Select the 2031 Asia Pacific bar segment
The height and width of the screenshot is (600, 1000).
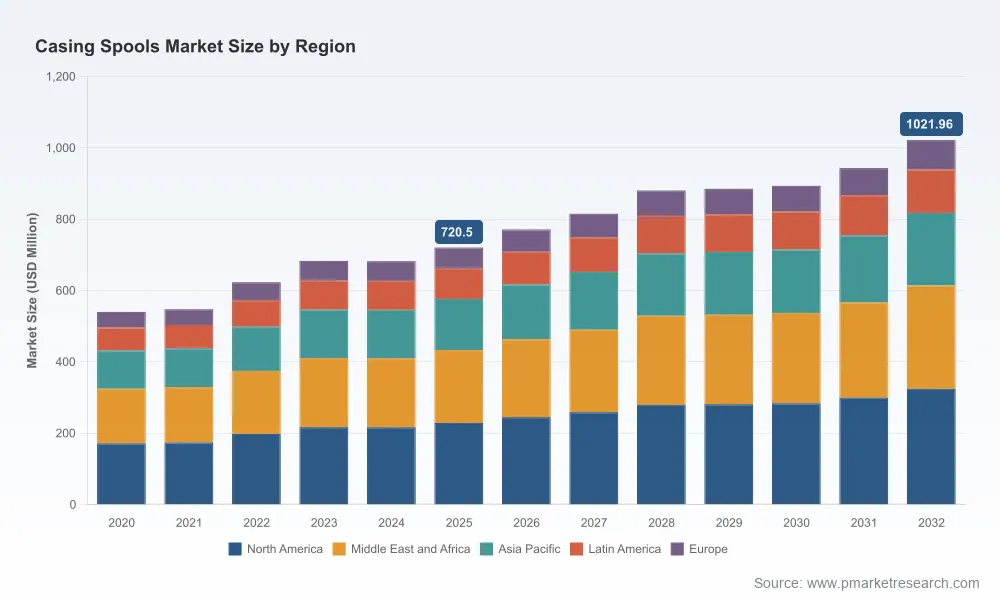864,269
